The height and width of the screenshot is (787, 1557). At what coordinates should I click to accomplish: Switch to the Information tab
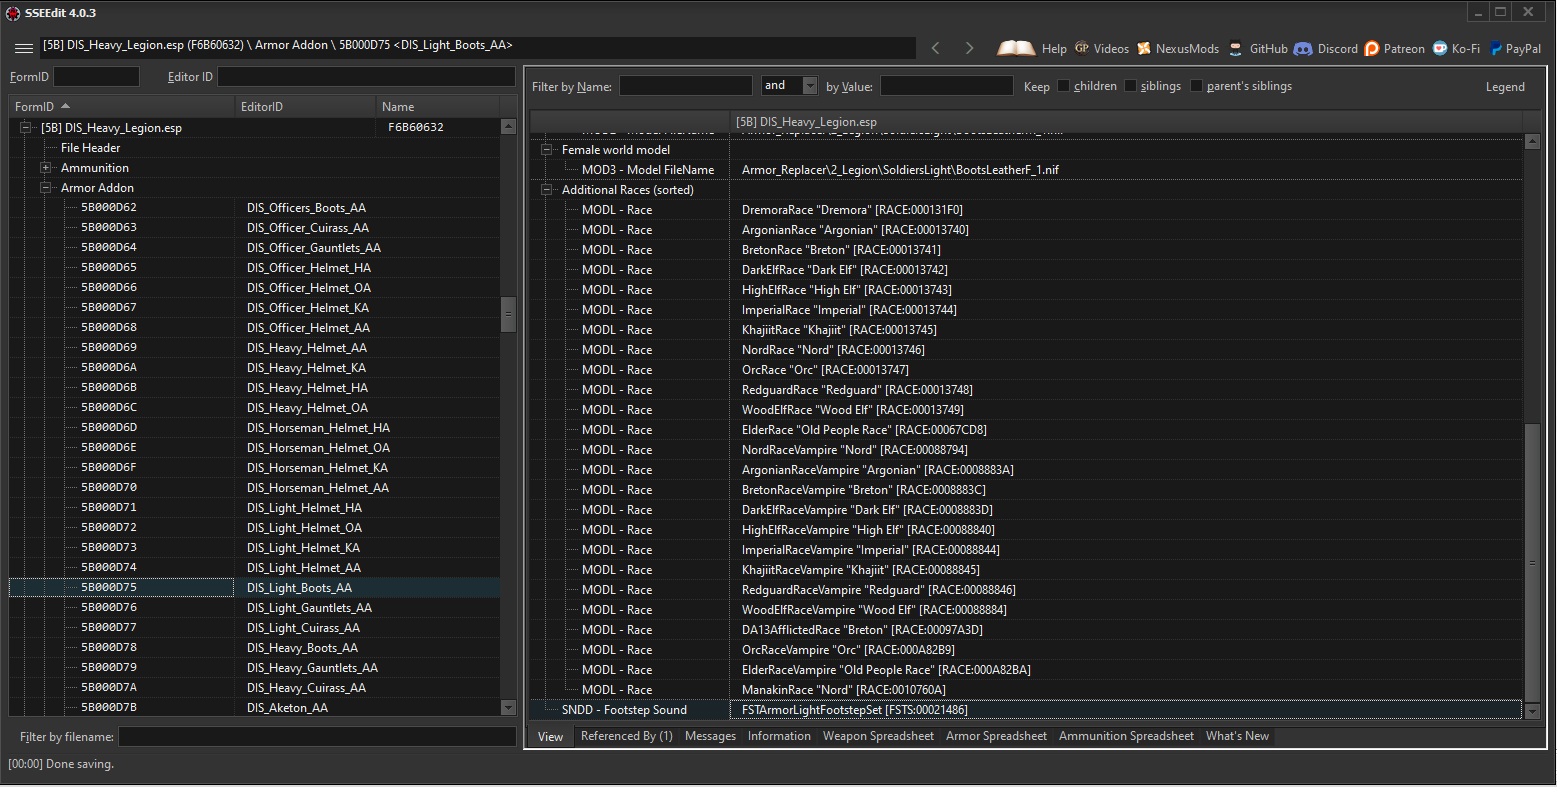779,736
